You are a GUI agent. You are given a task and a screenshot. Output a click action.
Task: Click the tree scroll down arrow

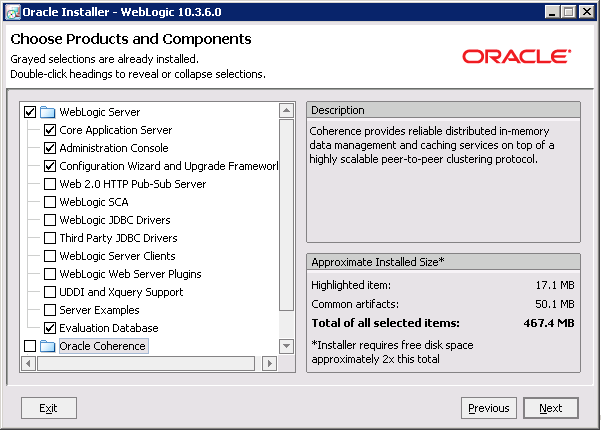tap(286, 346)
